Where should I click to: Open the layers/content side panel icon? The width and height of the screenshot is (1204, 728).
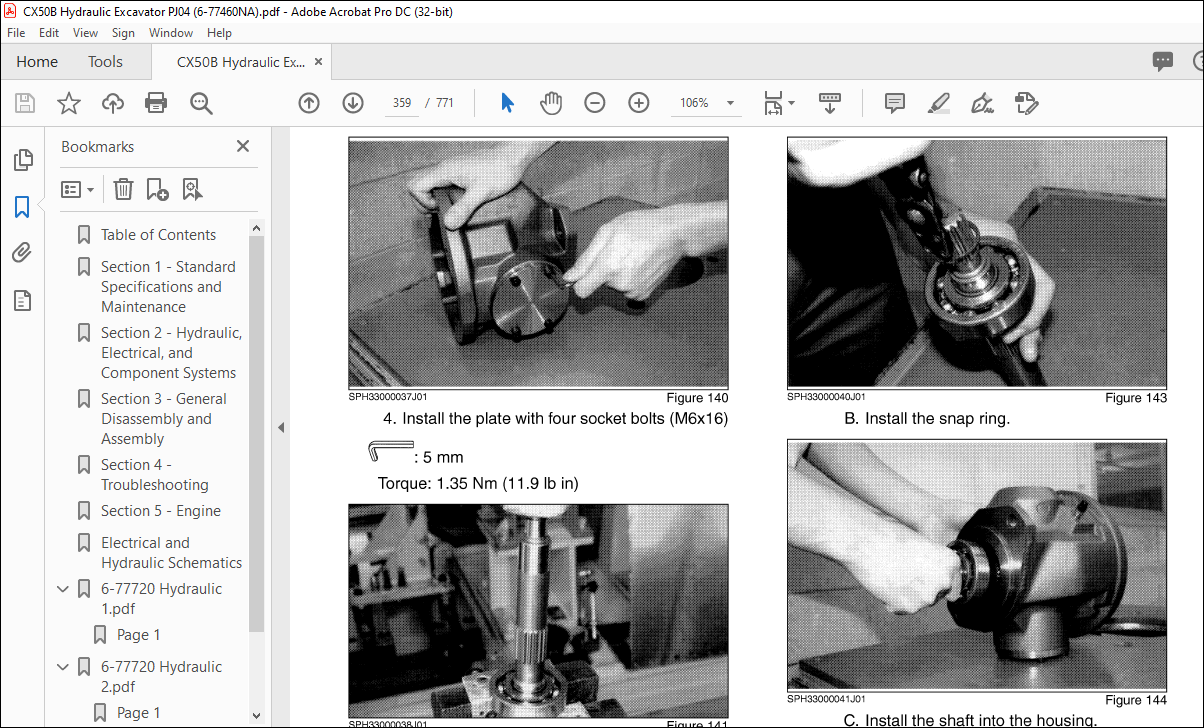pyautogui.click(x=23, y=300)
